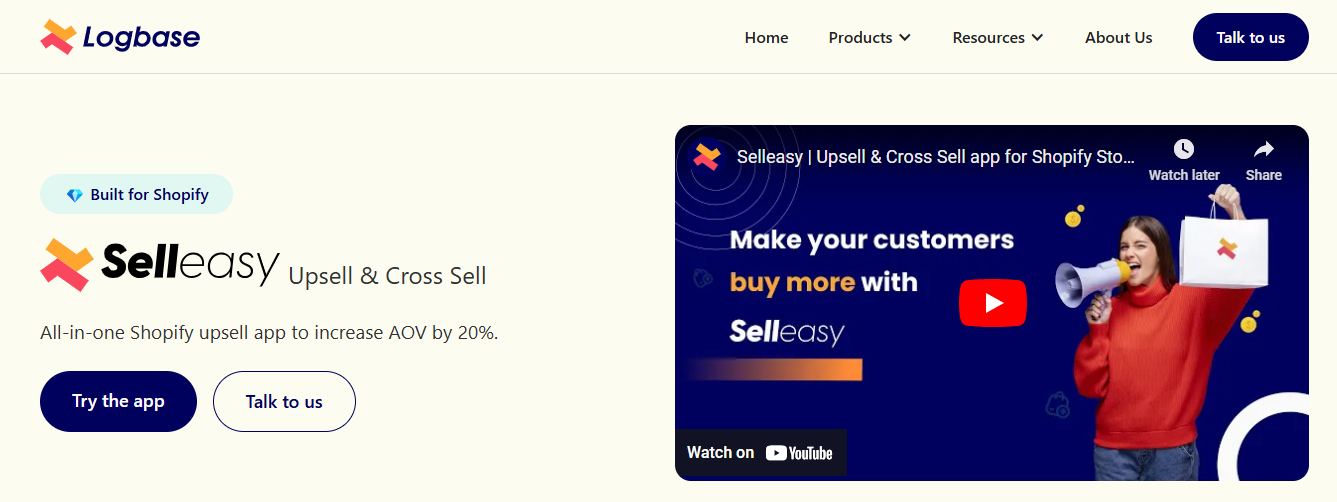Go to the Home page link
This screenshot has height=502, width=1337.
(x=766, y=38)
